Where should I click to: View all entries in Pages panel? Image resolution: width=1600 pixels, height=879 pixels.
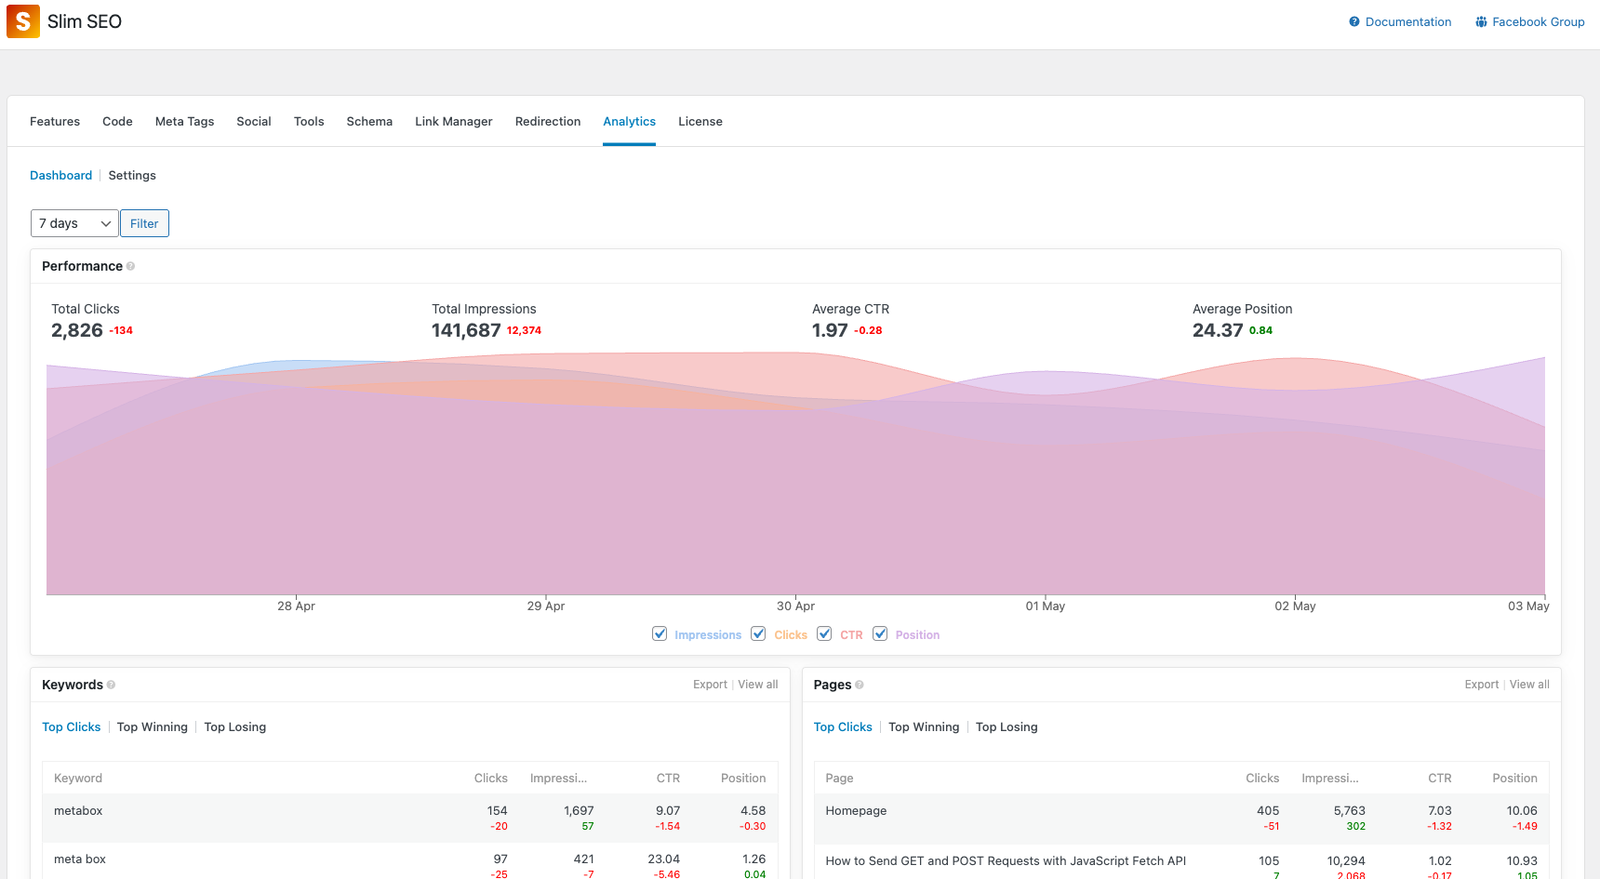[x=1529, y=685]
